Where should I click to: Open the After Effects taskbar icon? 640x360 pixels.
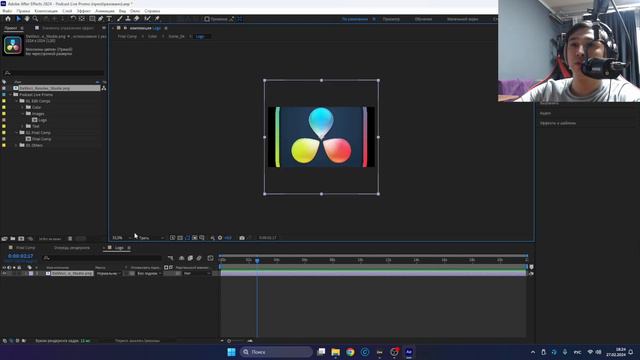click(x=409, y=352)
